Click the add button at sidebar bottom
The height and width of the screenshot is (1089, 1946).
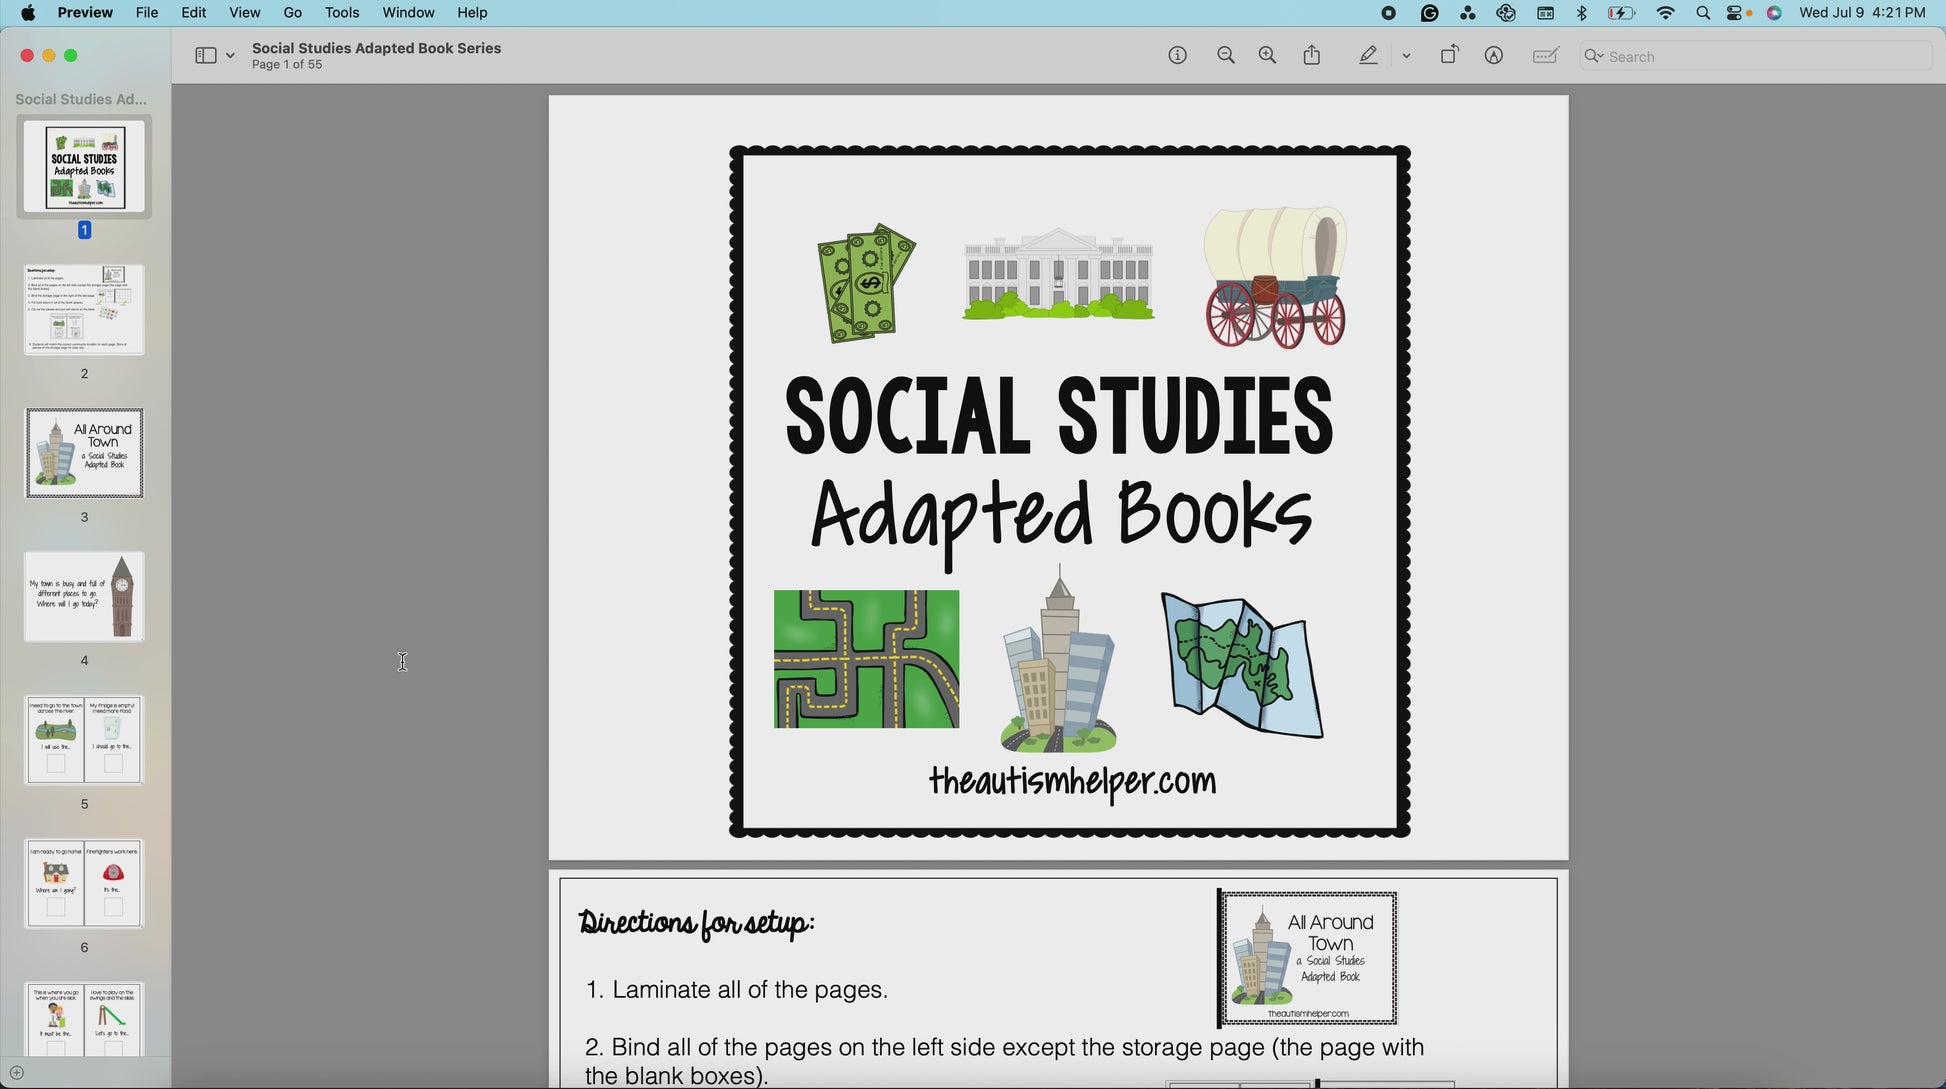[x=16, y=1073]
